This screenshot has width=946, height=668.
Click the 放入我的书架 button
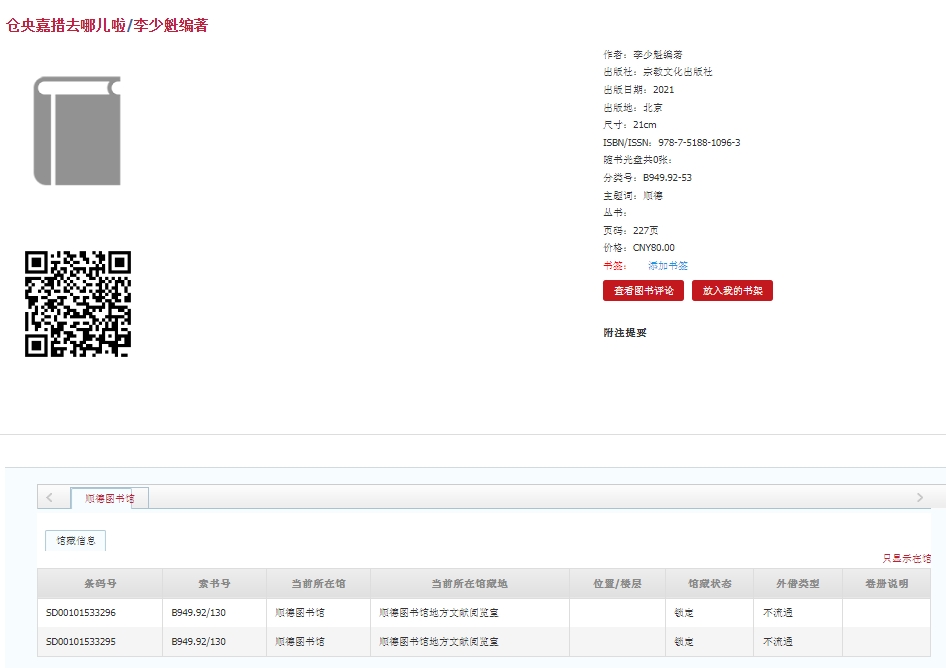click(x=732, y=290)
